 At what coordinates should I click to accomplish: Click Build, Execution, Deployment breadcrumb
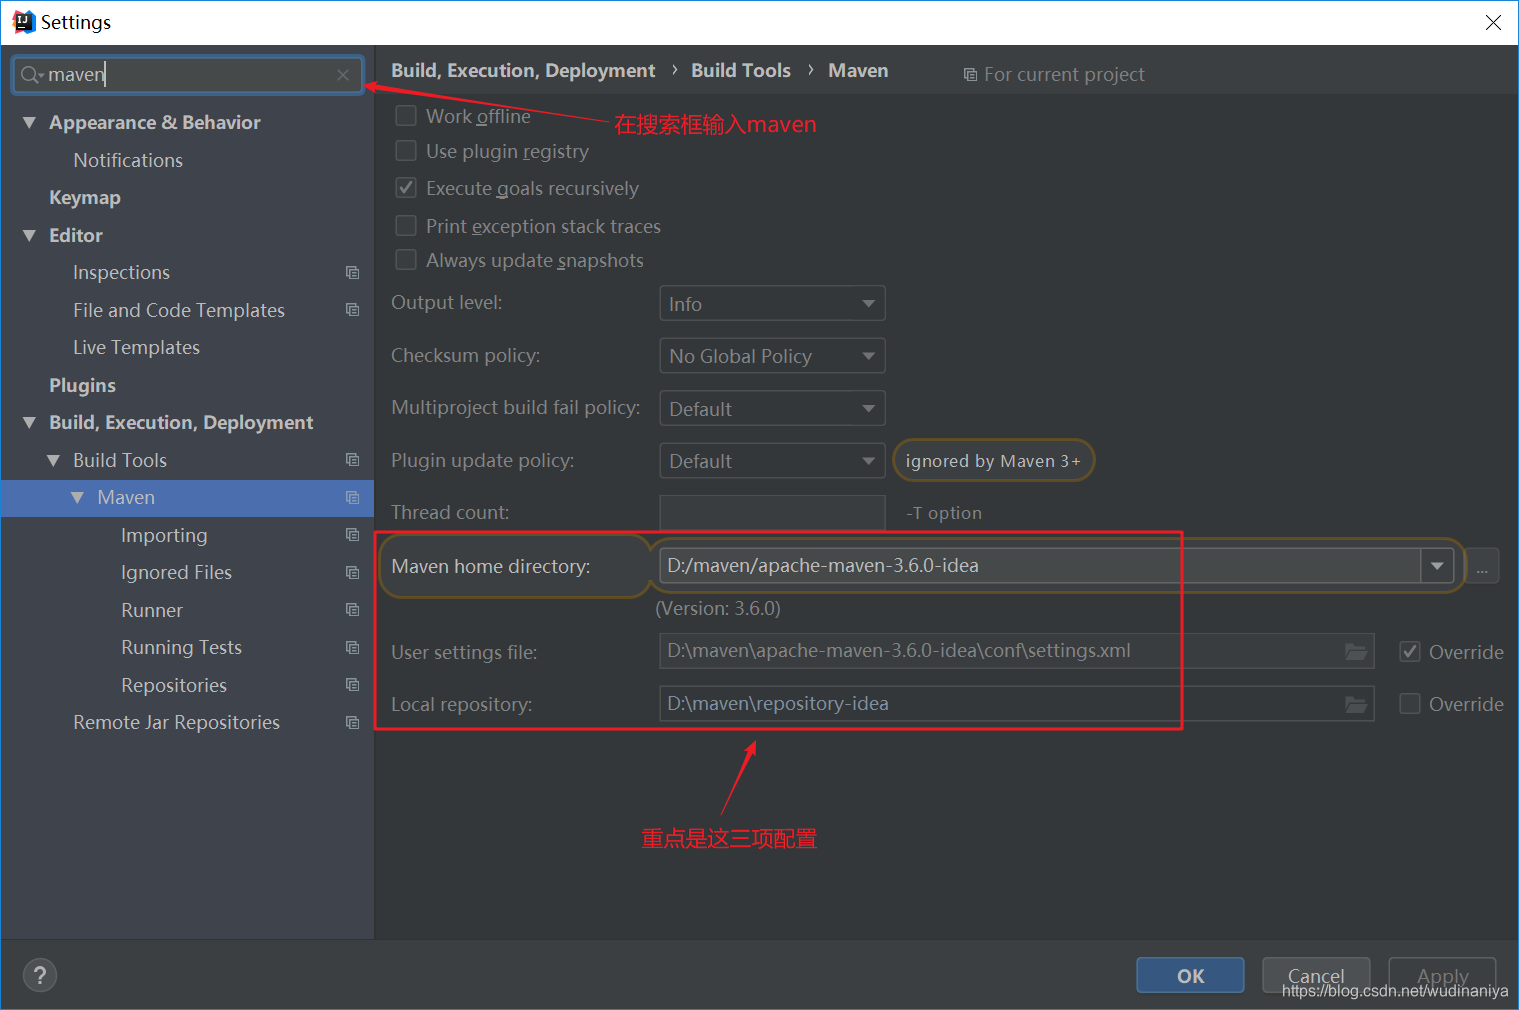click(x=523, y=71)
